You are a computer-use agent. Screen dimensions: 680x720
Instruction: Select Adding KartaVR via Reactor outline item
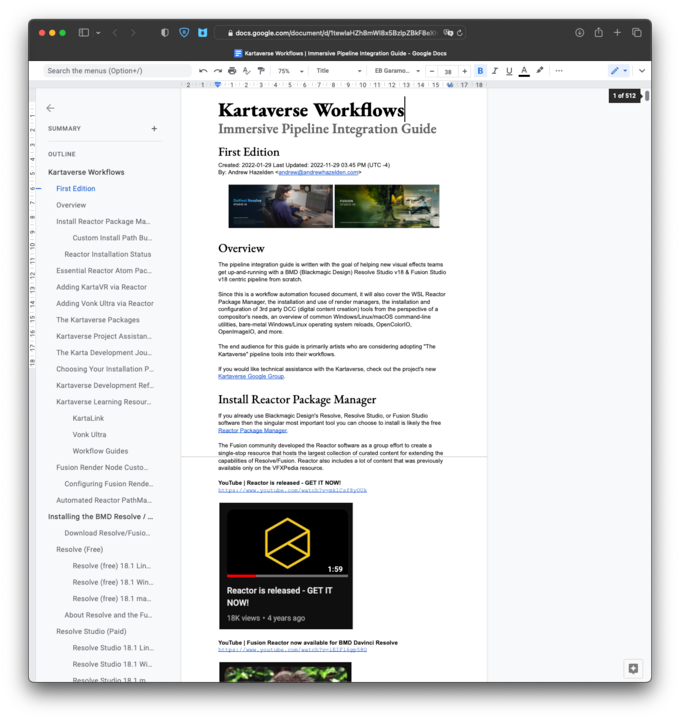[x=101, y=287]
